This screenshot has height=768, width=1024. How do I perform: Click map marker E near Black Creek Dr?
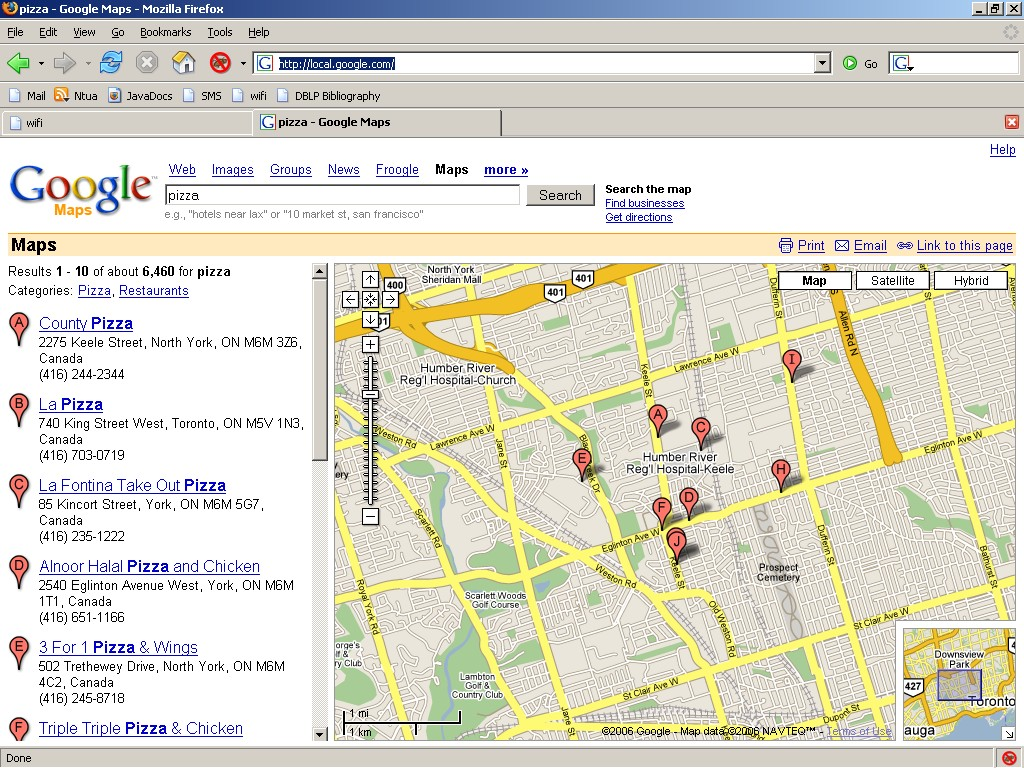(581, 462)
